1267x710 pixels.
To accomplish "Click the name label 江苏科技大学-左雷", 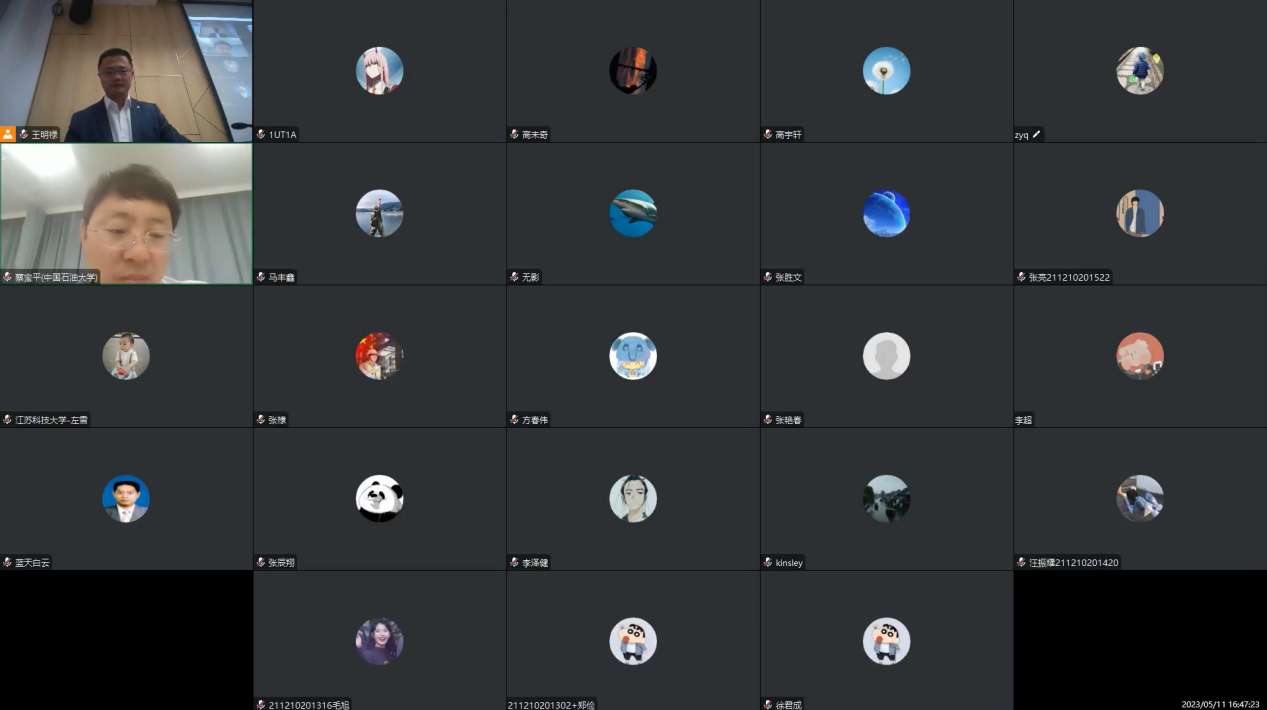I will (x=51, y=420).
